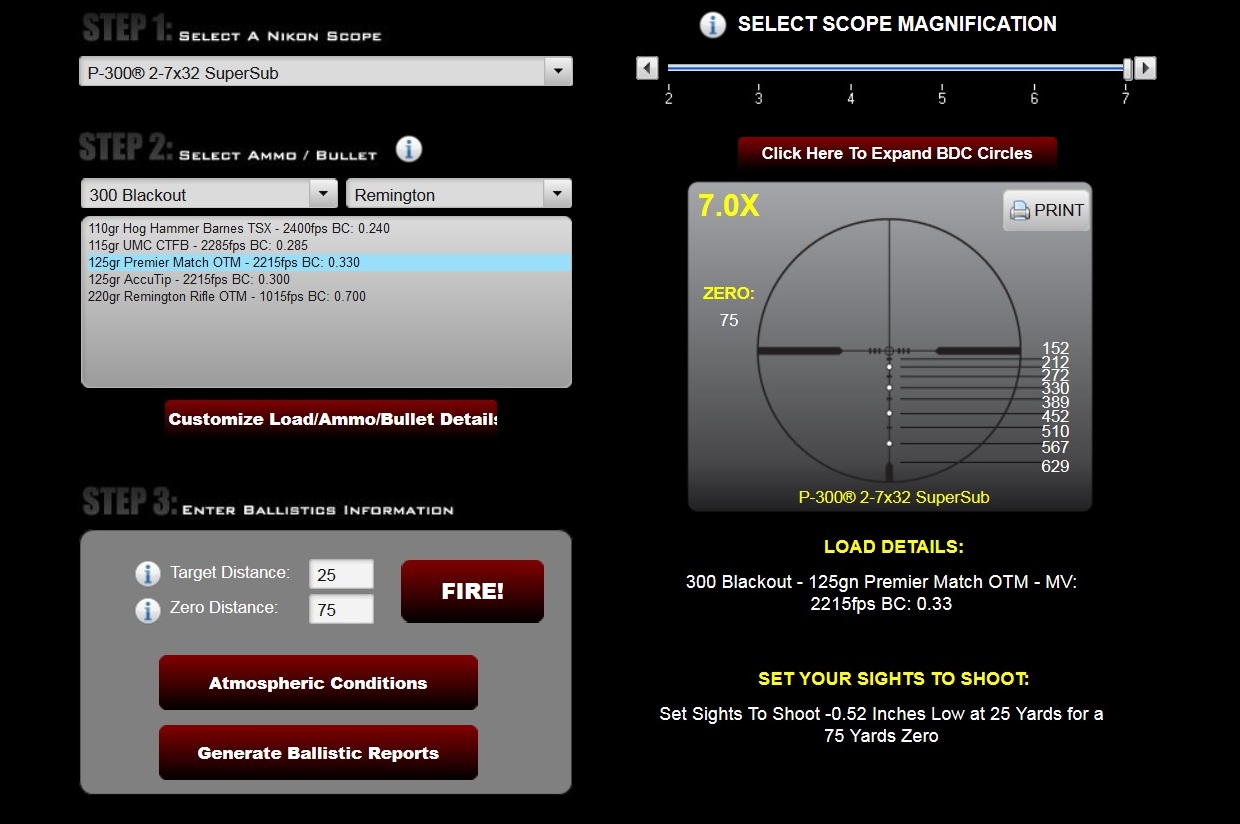Click info icon next to Select Ammo / Bullet
1240x824 pixels.
(x=408, y=150)
